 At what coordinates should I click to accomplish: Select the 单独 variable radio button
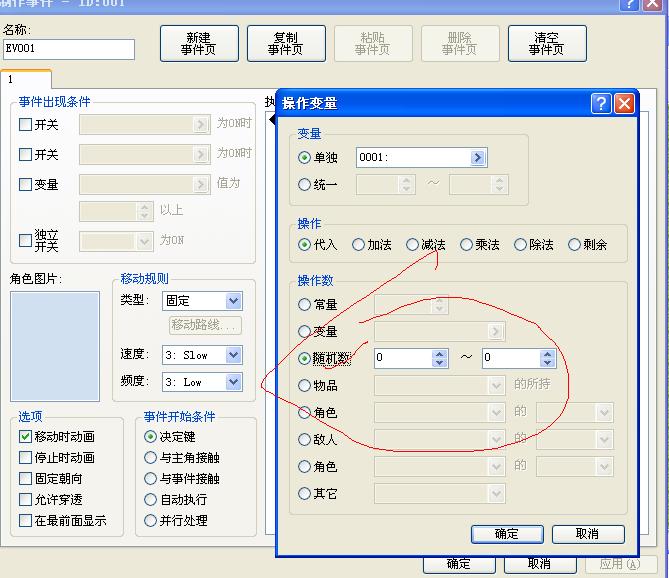[x=304, y=158]
